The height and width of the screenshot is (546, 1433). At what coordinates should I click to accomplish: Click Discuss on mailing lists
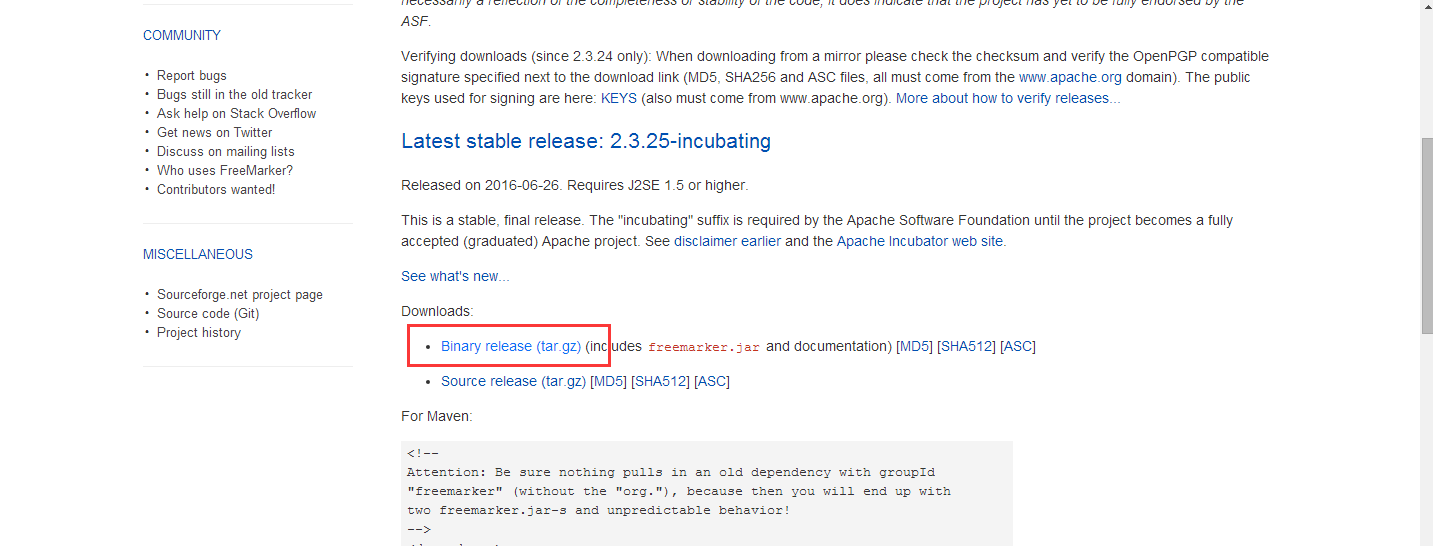[225, 151]
